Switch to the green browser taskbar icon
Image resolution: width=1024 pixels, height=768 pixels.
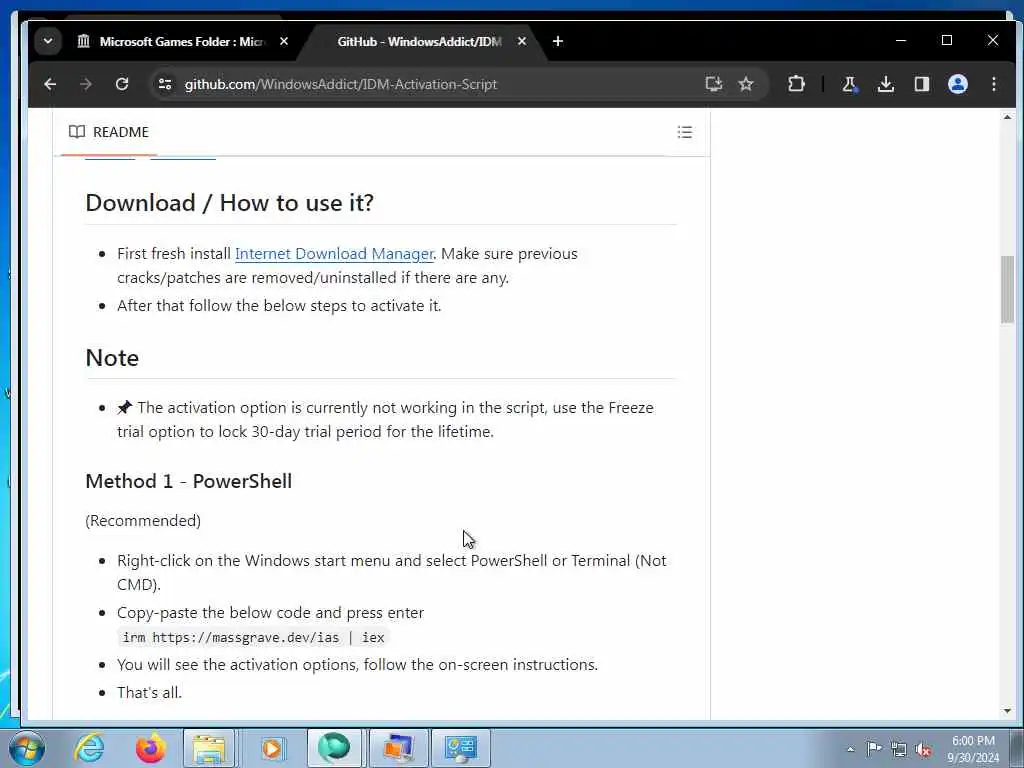coord(334,748)
